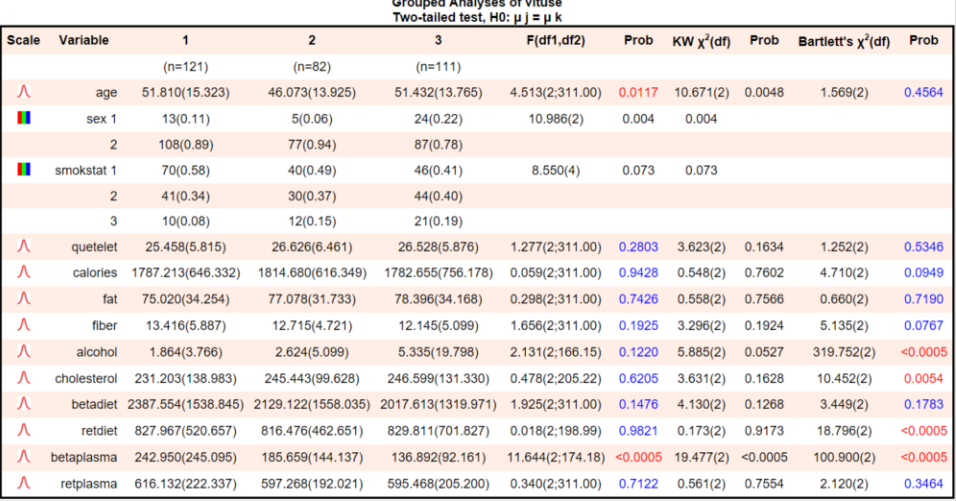This screenshot has width=956, height=501.
Task: Click the distribution icon in the betaplasma row
Action: coord(24,458)
